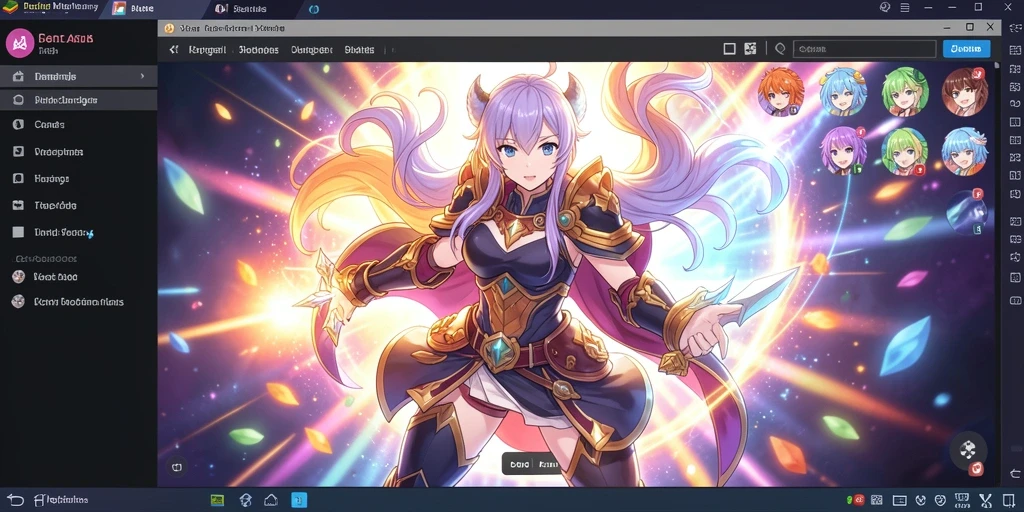The width and height of the screenshot is (1024, 512).
Task: Click the vertical scrollbar handle of the game window
Action: [997, 66]
